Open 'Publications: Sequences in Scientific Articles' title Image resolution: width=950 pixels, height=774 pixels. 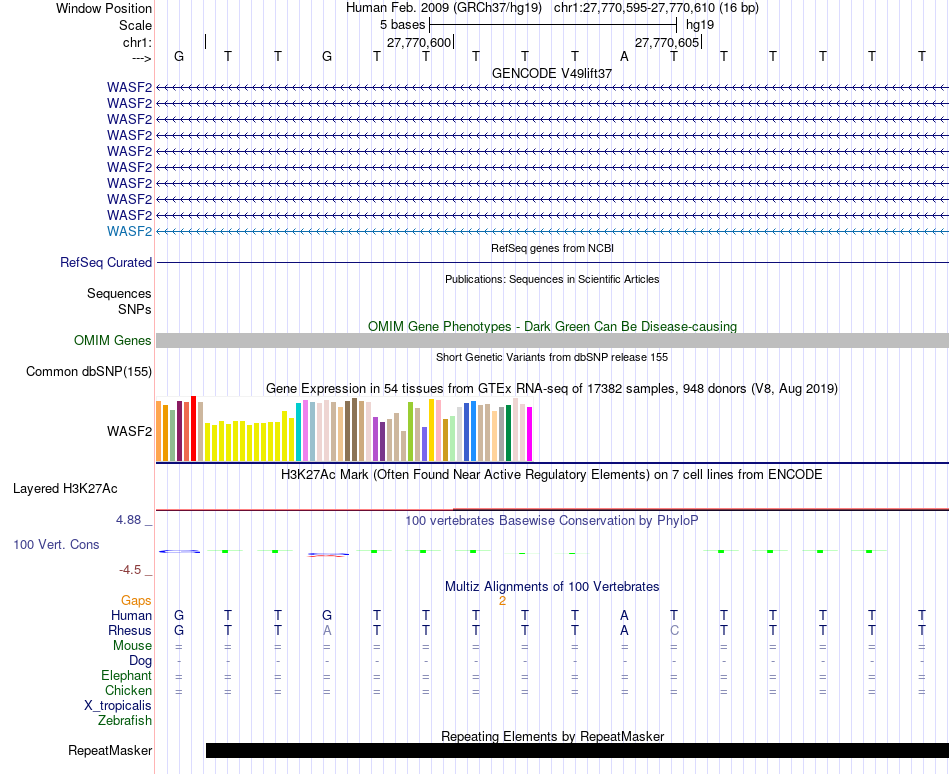pyautogui.click(x=552, y=279)
